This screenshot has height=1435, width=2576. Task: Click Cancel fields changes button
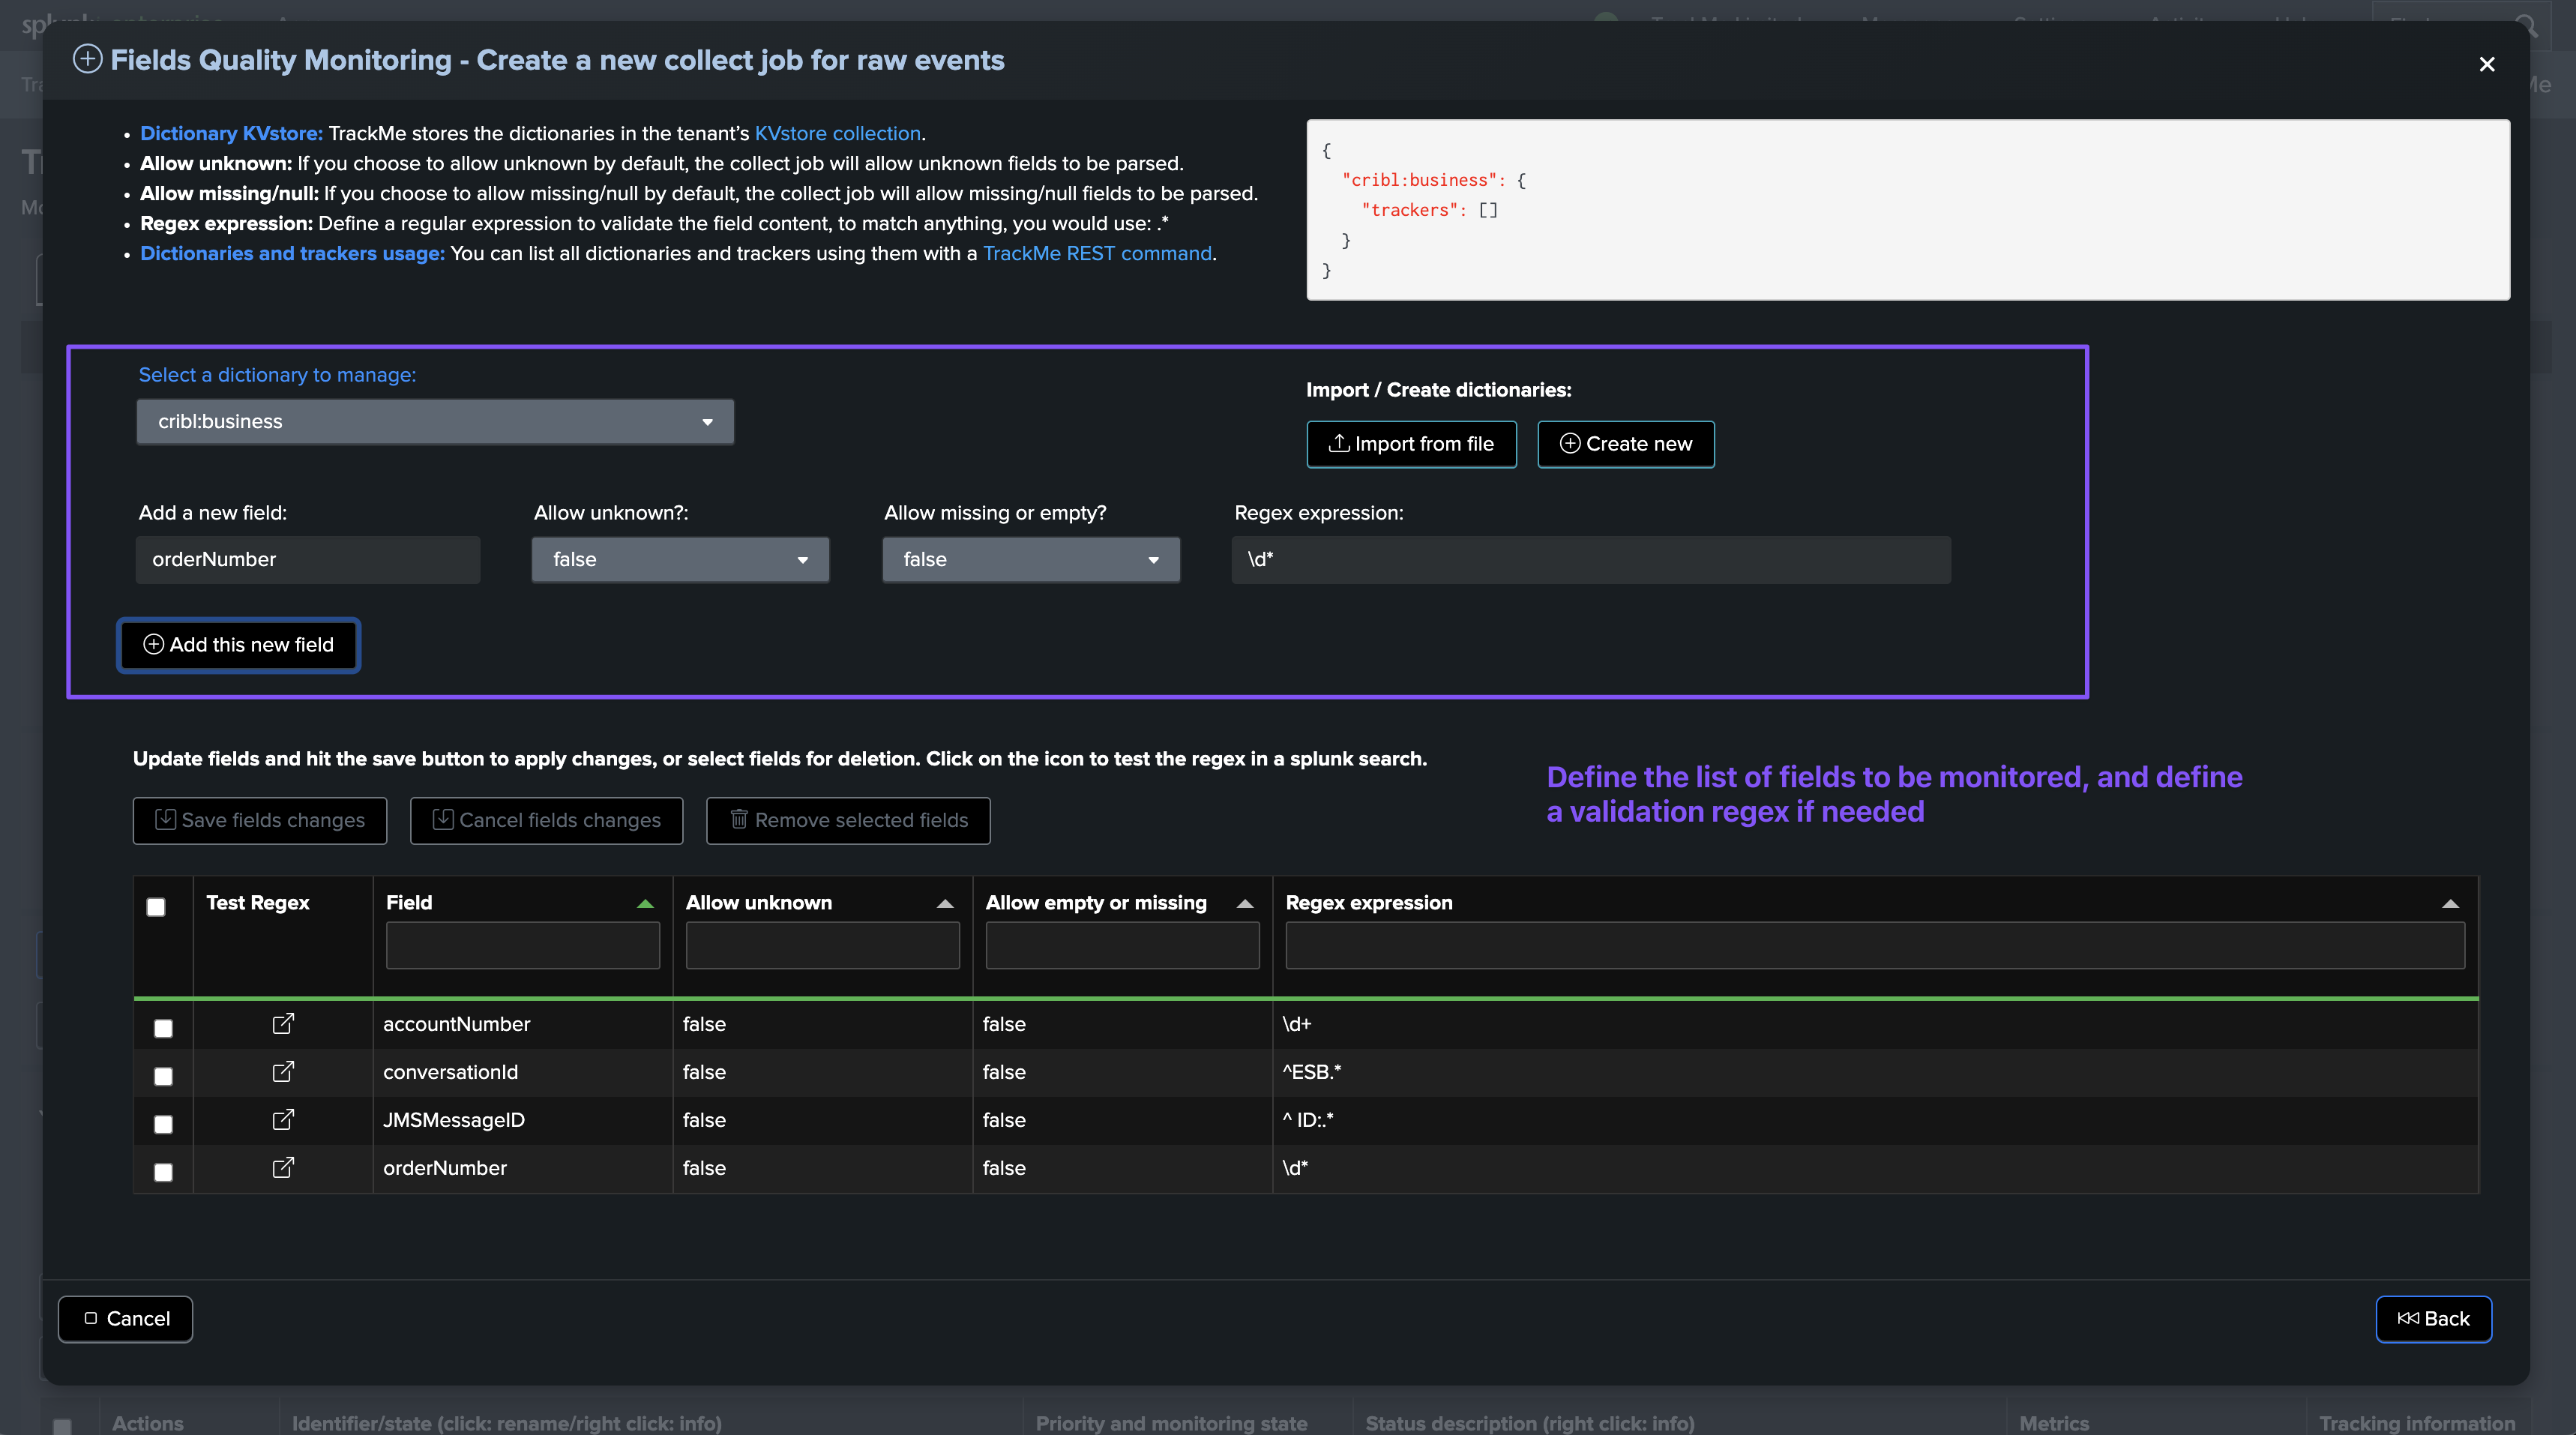coord(547,821)
